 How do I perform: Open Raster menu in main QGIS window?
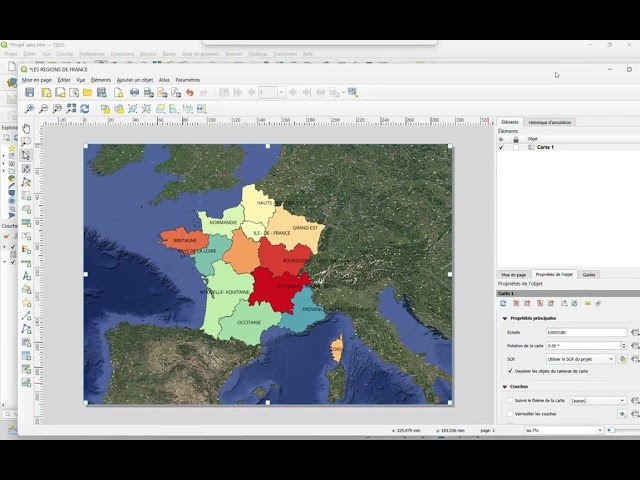169,54
